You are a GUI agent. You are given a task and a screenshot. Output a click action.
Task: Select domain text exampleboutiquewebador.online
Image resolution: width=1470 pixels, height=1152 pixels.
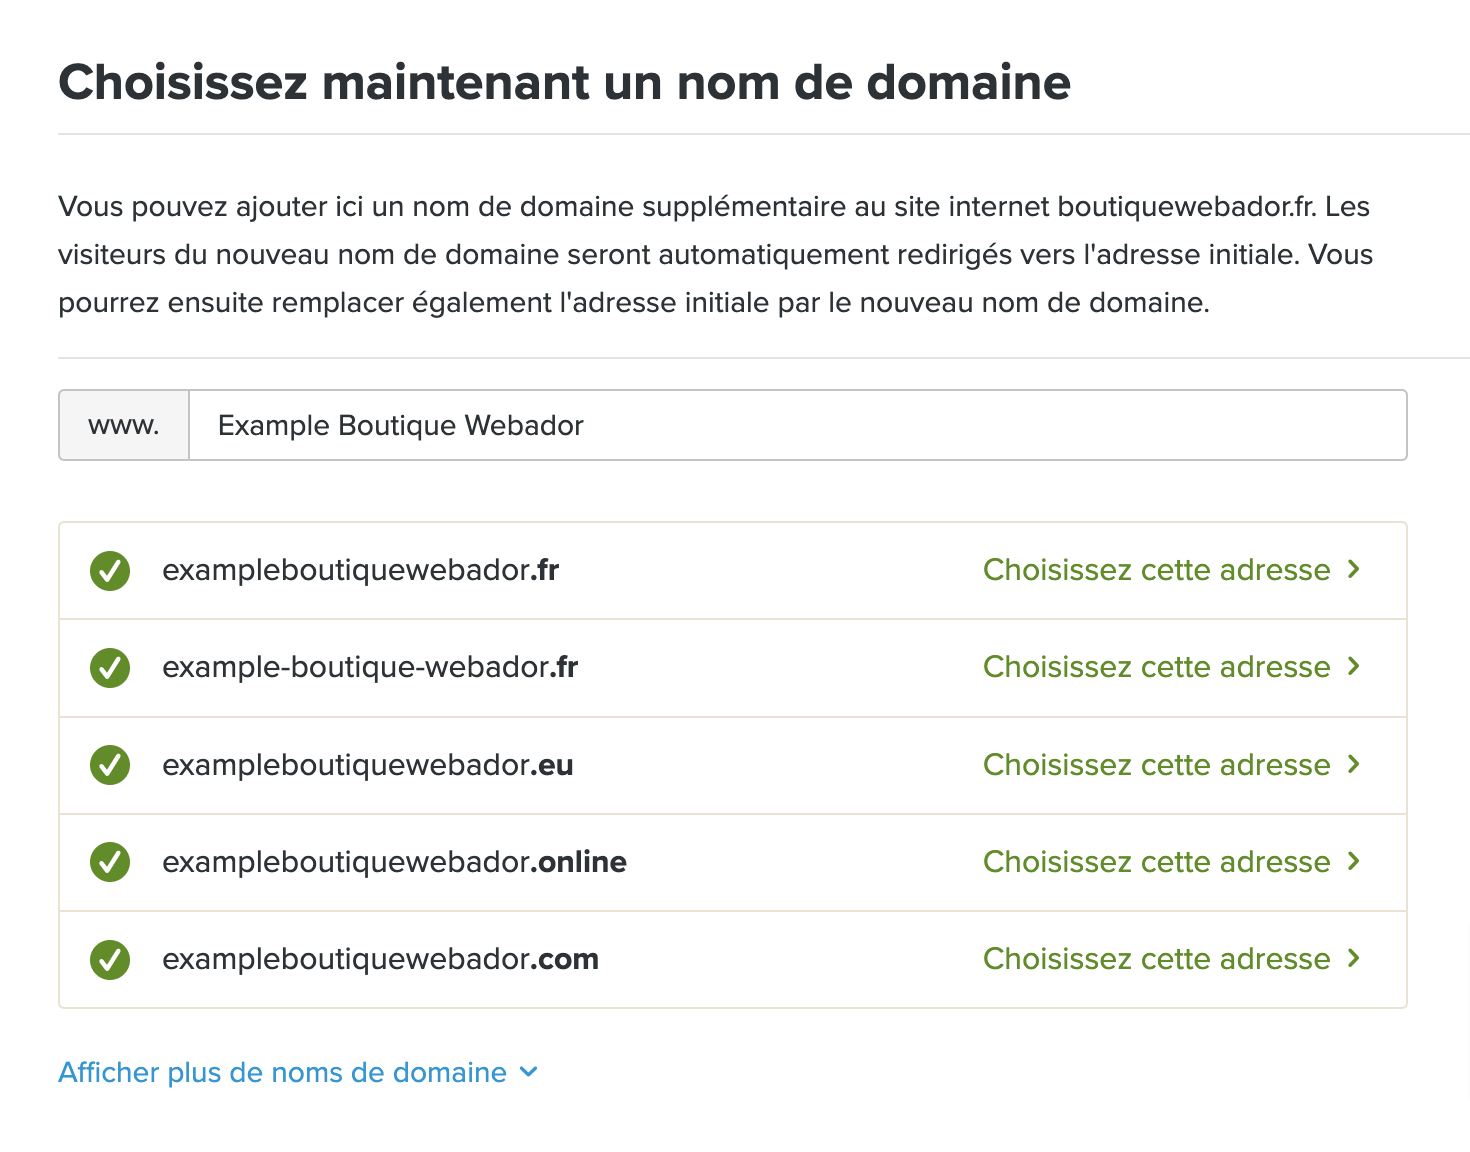tap(394, 862)
